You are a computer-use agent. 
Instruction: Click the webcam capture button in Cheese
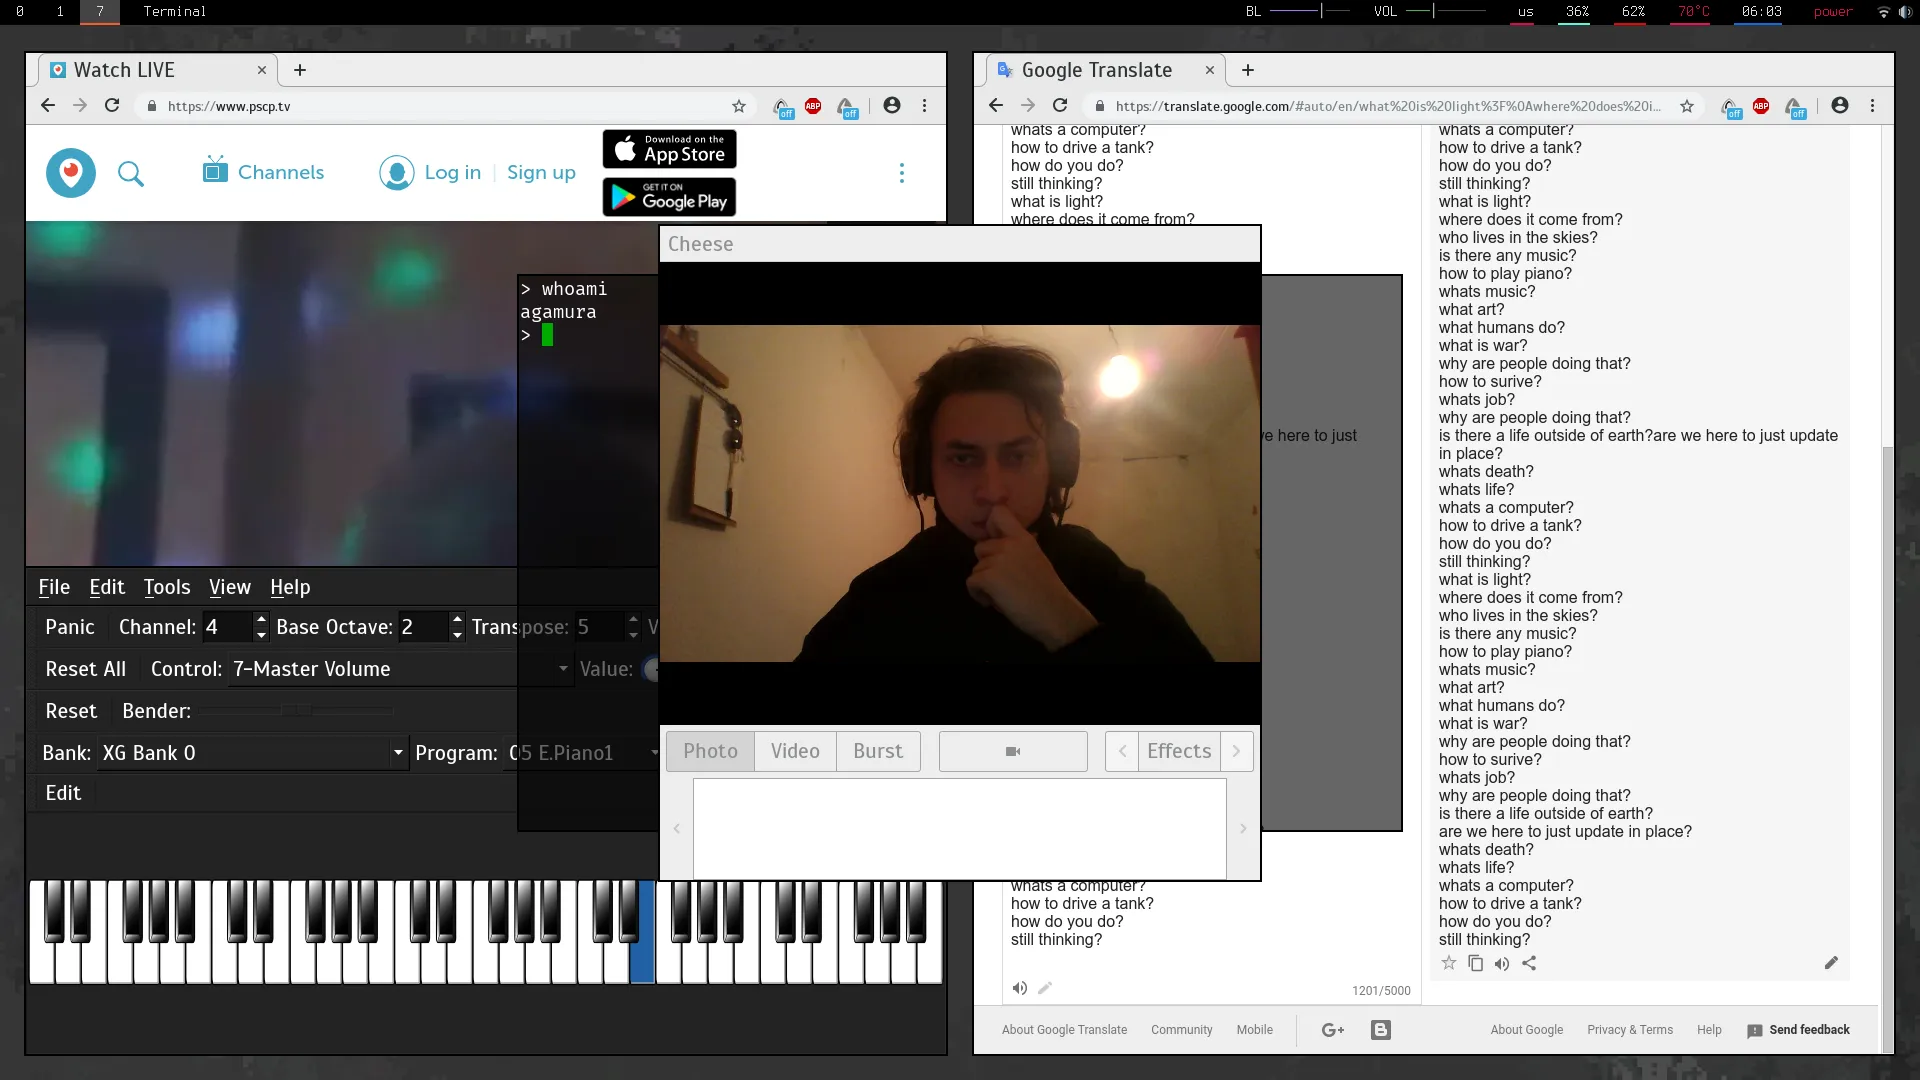coord(1012,751)
